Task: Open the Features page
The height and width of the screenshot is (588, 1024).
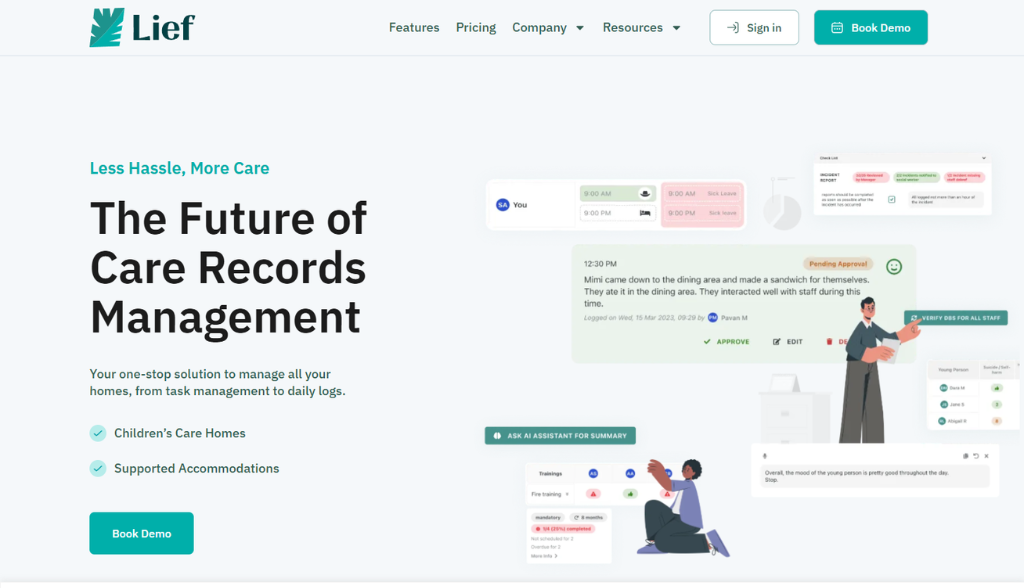Action: coord(414,28)
